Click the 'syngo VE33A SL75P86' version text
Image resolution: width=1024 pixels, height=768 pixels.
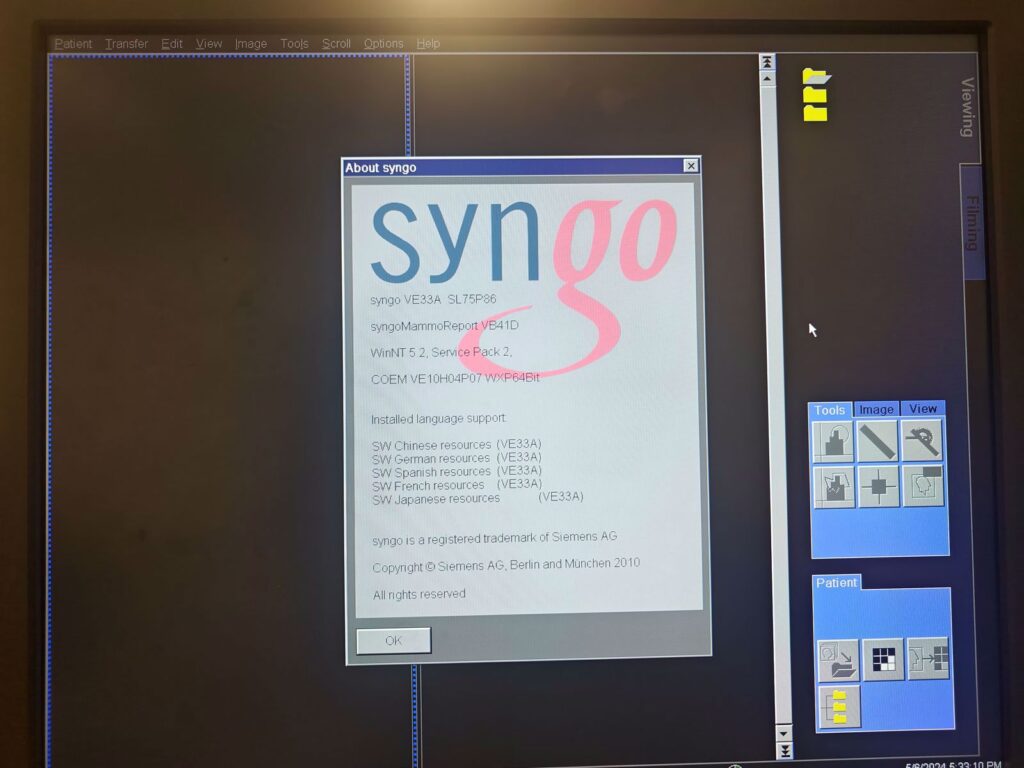coord(433,300)
